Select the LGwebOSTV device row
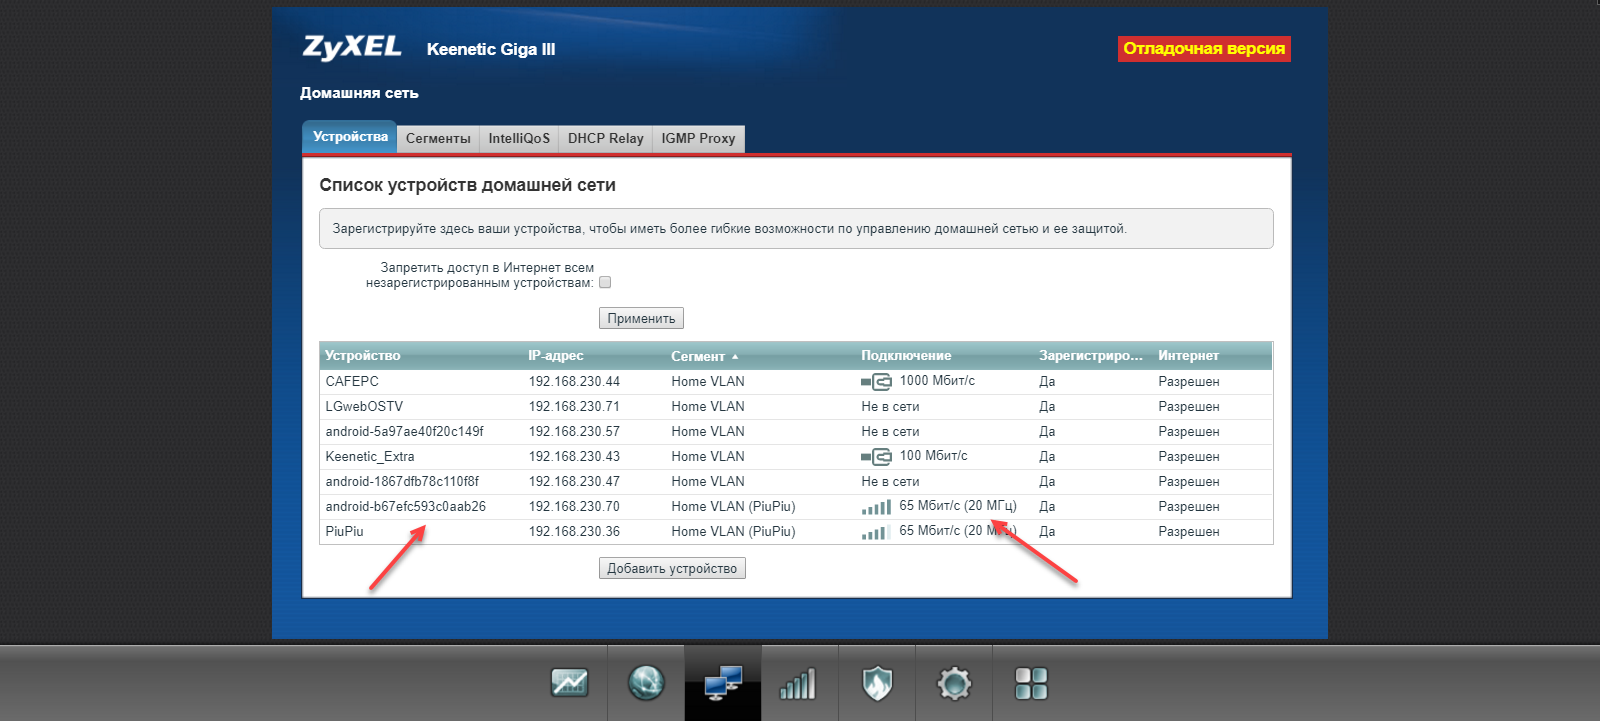Viewport: 1600px width, 721px height. coord(796,407)
